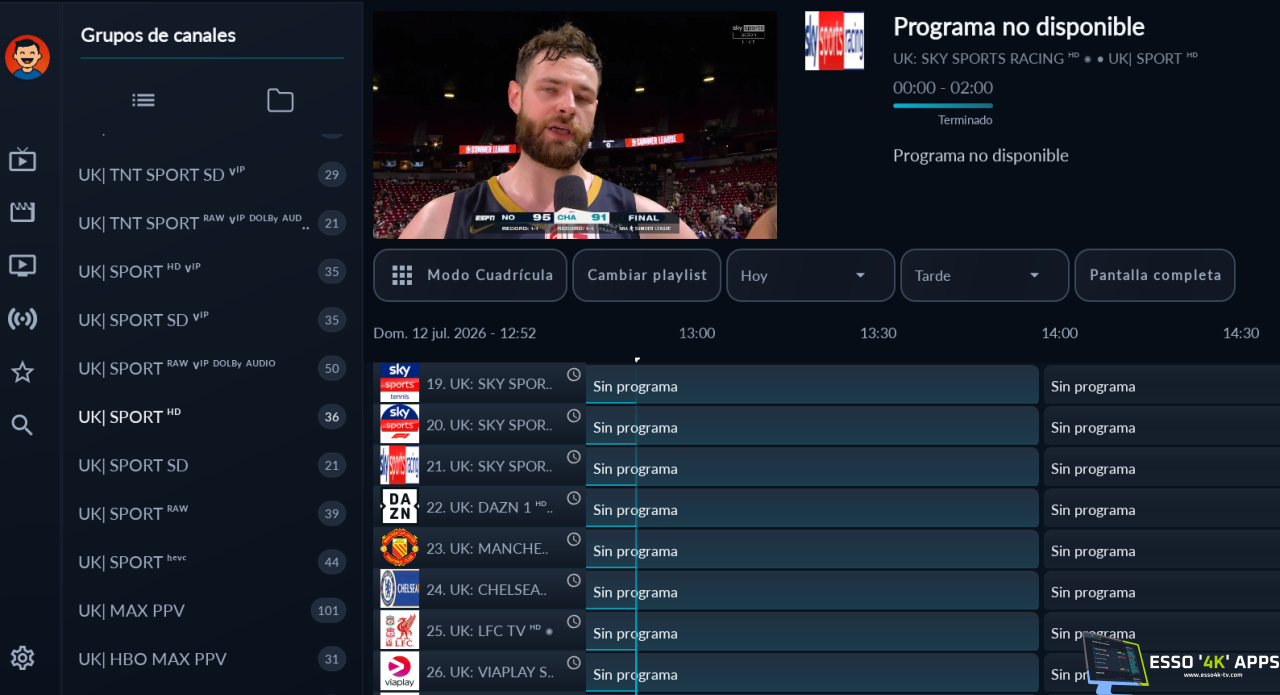Click the Sky Sports Racing logo, channel 21

399,466
